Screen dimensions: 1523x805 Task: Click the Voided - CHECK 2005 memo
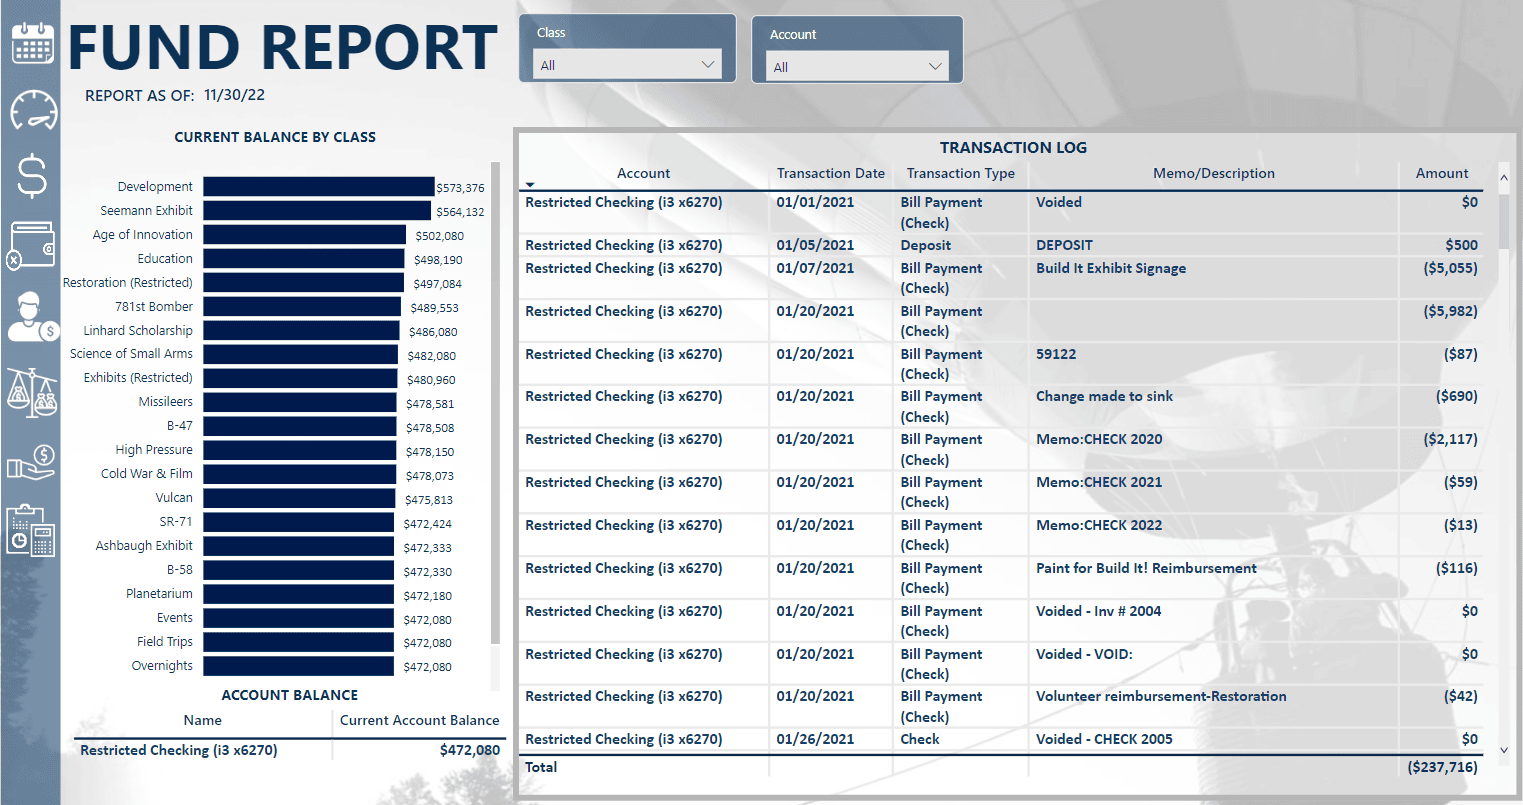pos(1104,739)
